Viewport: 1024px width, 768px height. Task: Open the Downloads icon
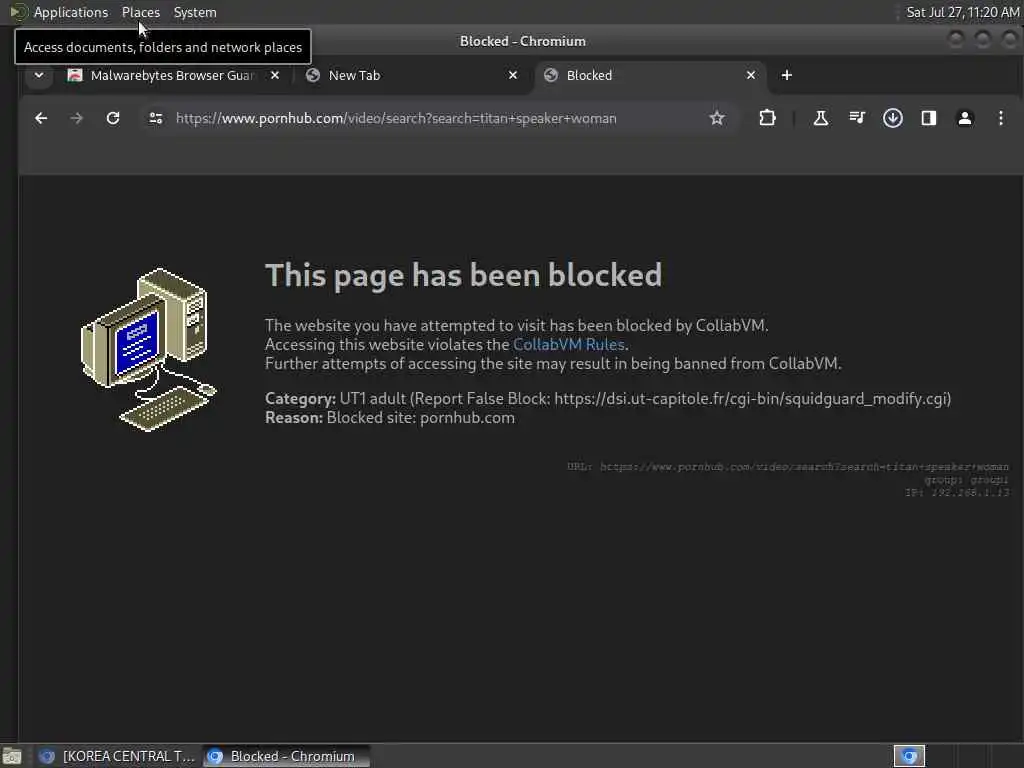pos(893,118)
